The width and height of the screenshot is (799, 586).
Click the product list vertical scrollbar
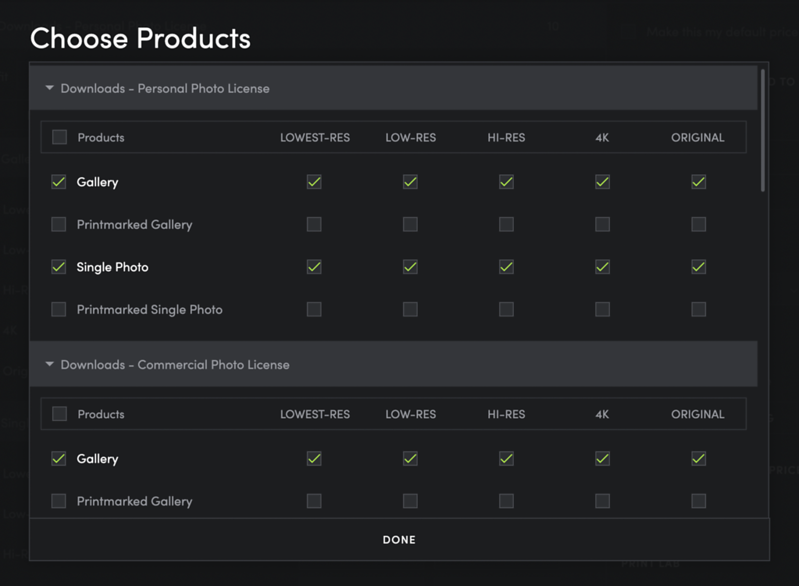click(763, 131)
